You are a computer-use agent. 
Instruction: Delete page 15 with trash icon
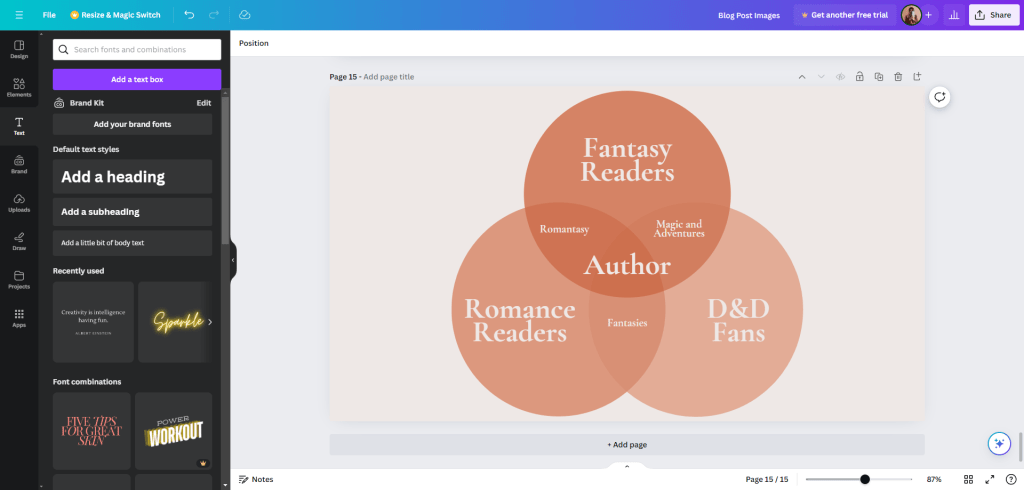tap(898, 77)
